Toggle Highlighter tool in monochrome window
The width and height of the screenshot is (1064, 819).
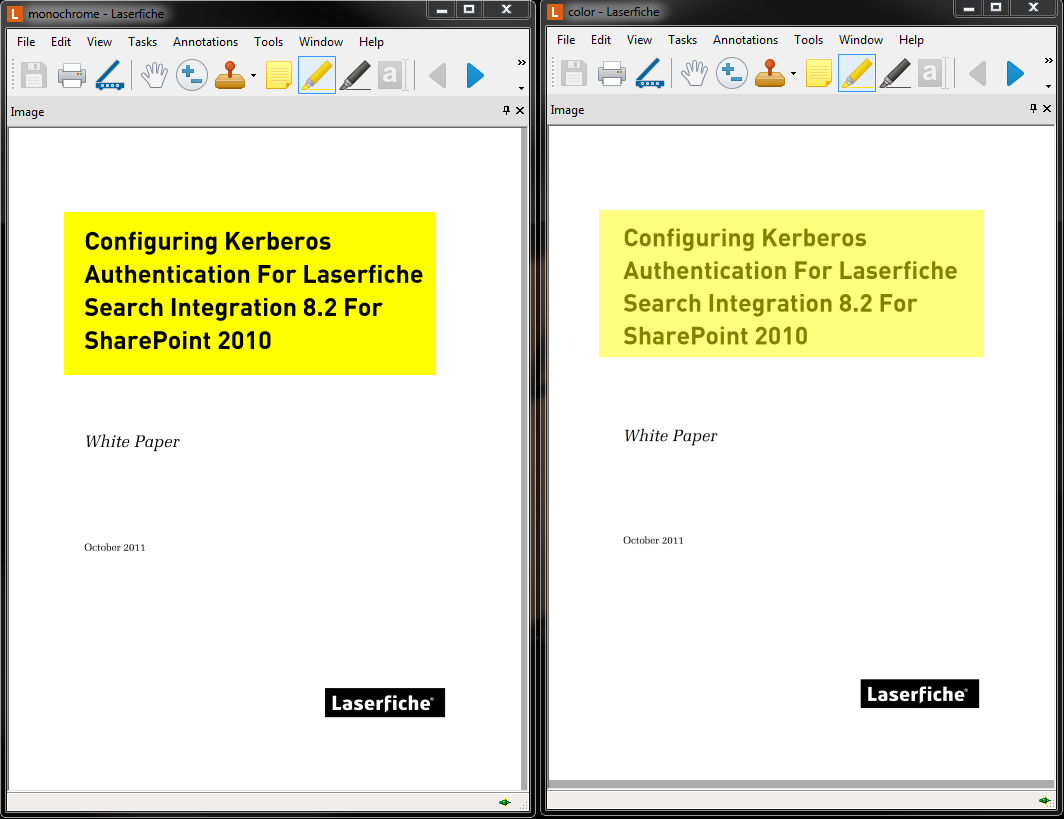317,75
